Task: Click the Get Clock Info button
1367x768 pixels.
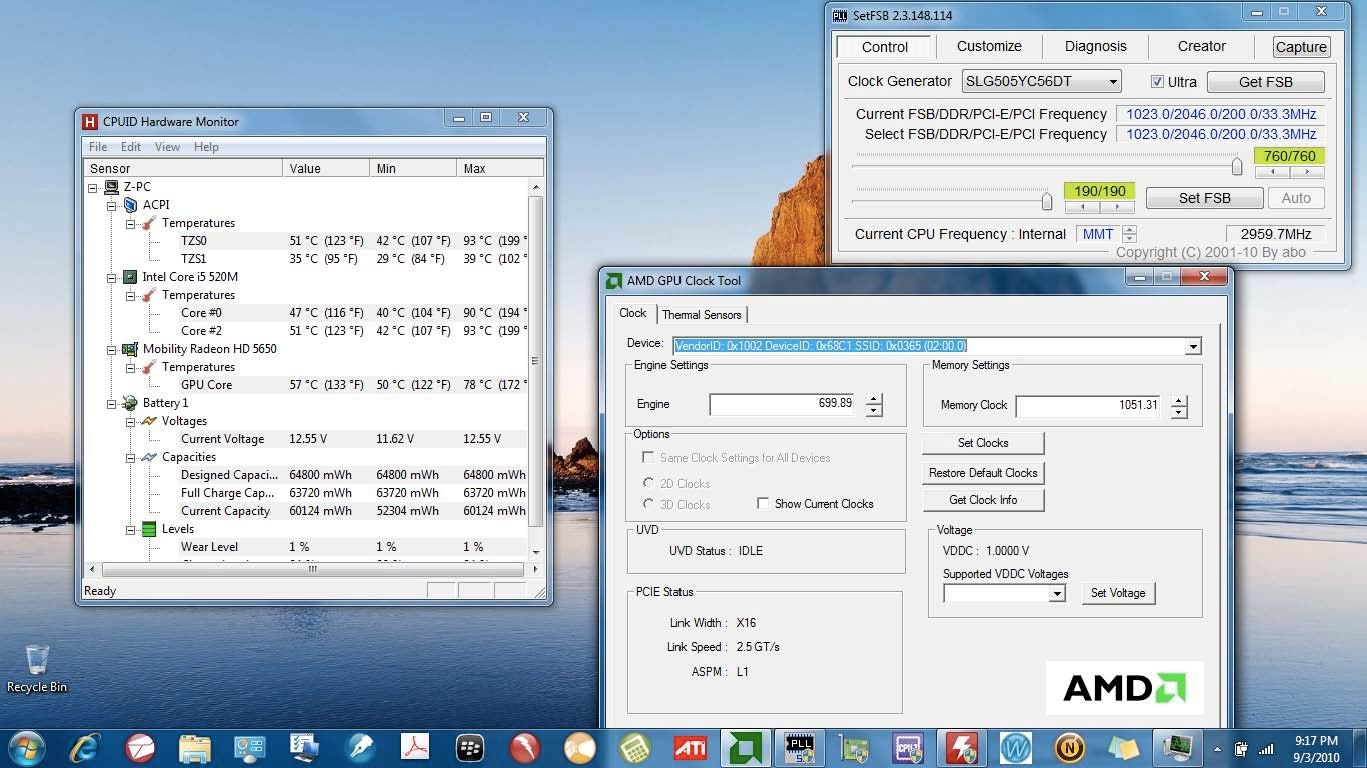Action: 983,500
